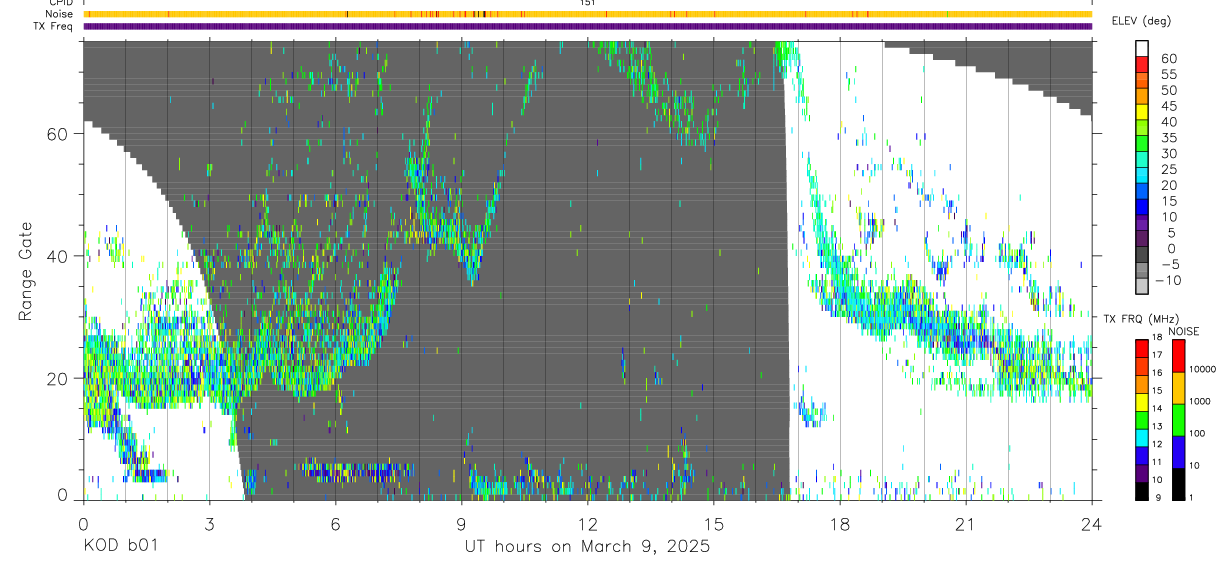Viewport: 1228px width, 567px height.
Task: Select cyan segment of the TX FRQ bar
Action: (x=1142, y=438)
